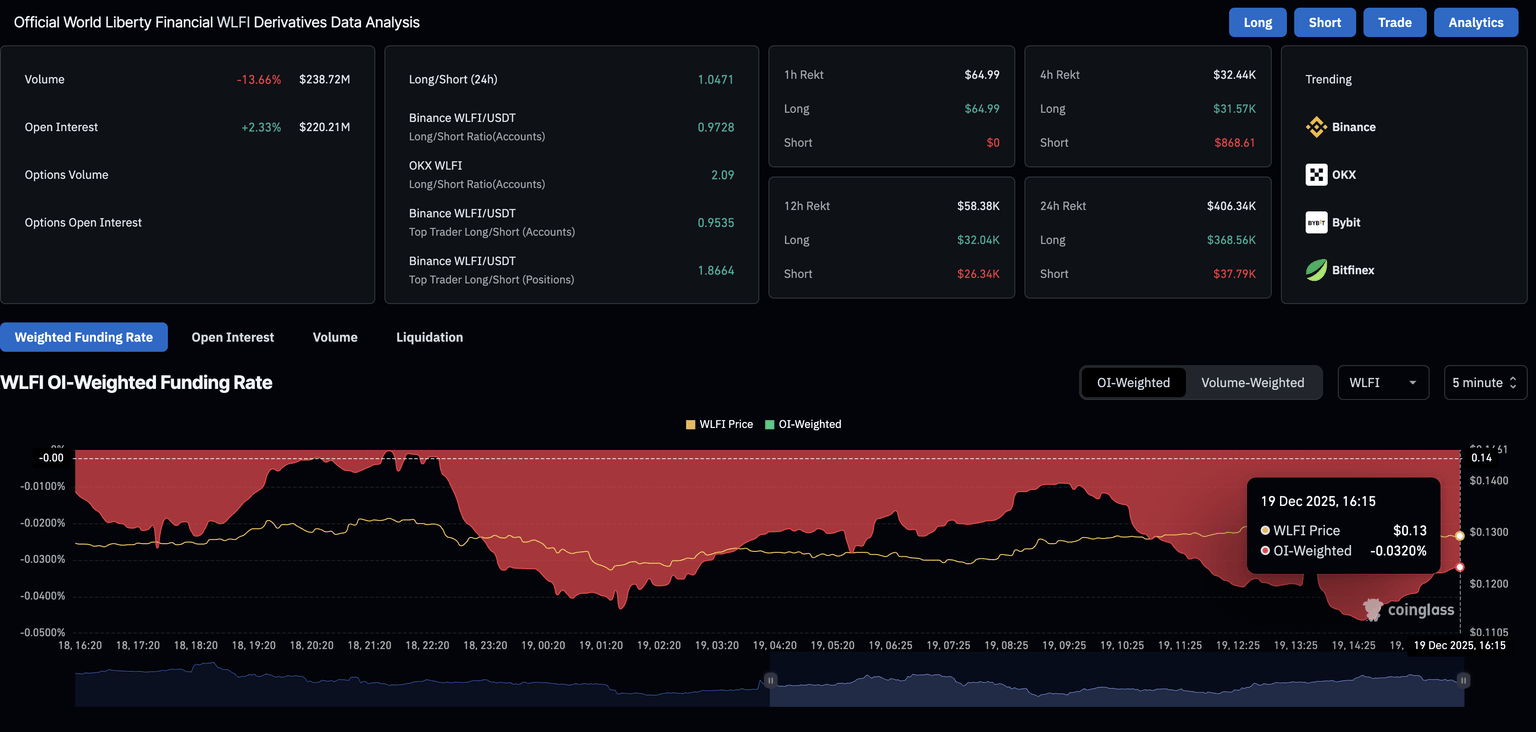Click the left range handle of timeline navigator
This screenshot has height=732, width=1536.
pos(770,680)
